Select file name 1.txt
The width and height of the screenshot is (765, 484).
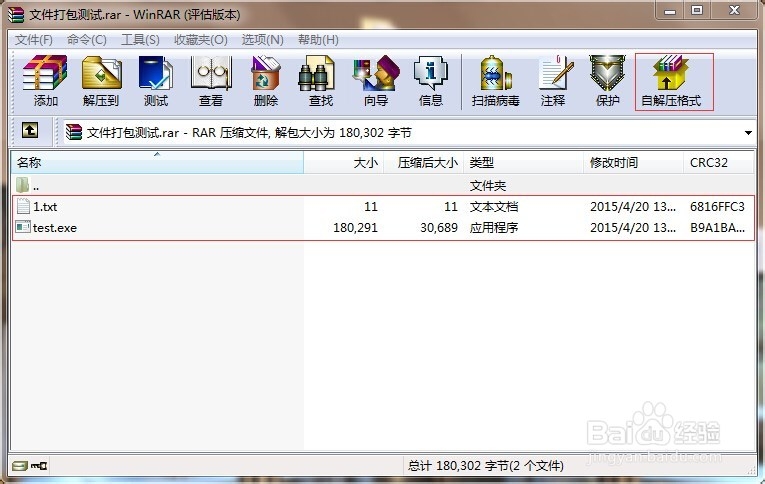pyautogui.click(x=45, y=207)
